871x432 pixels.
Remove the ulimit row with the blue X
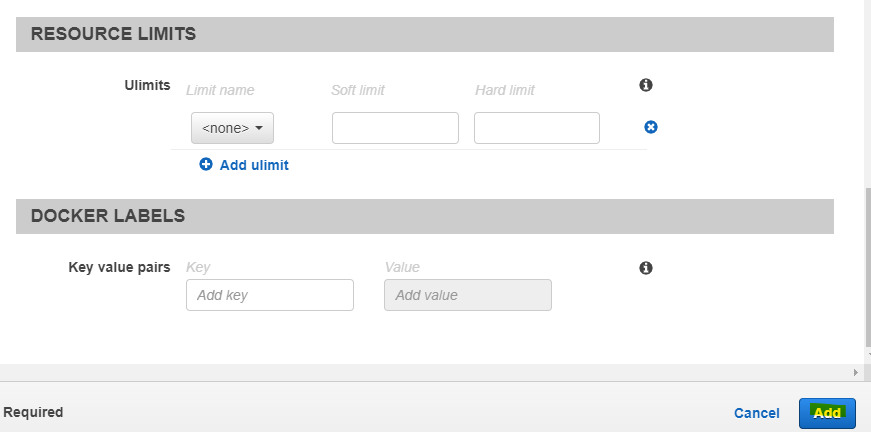point(650,127)
